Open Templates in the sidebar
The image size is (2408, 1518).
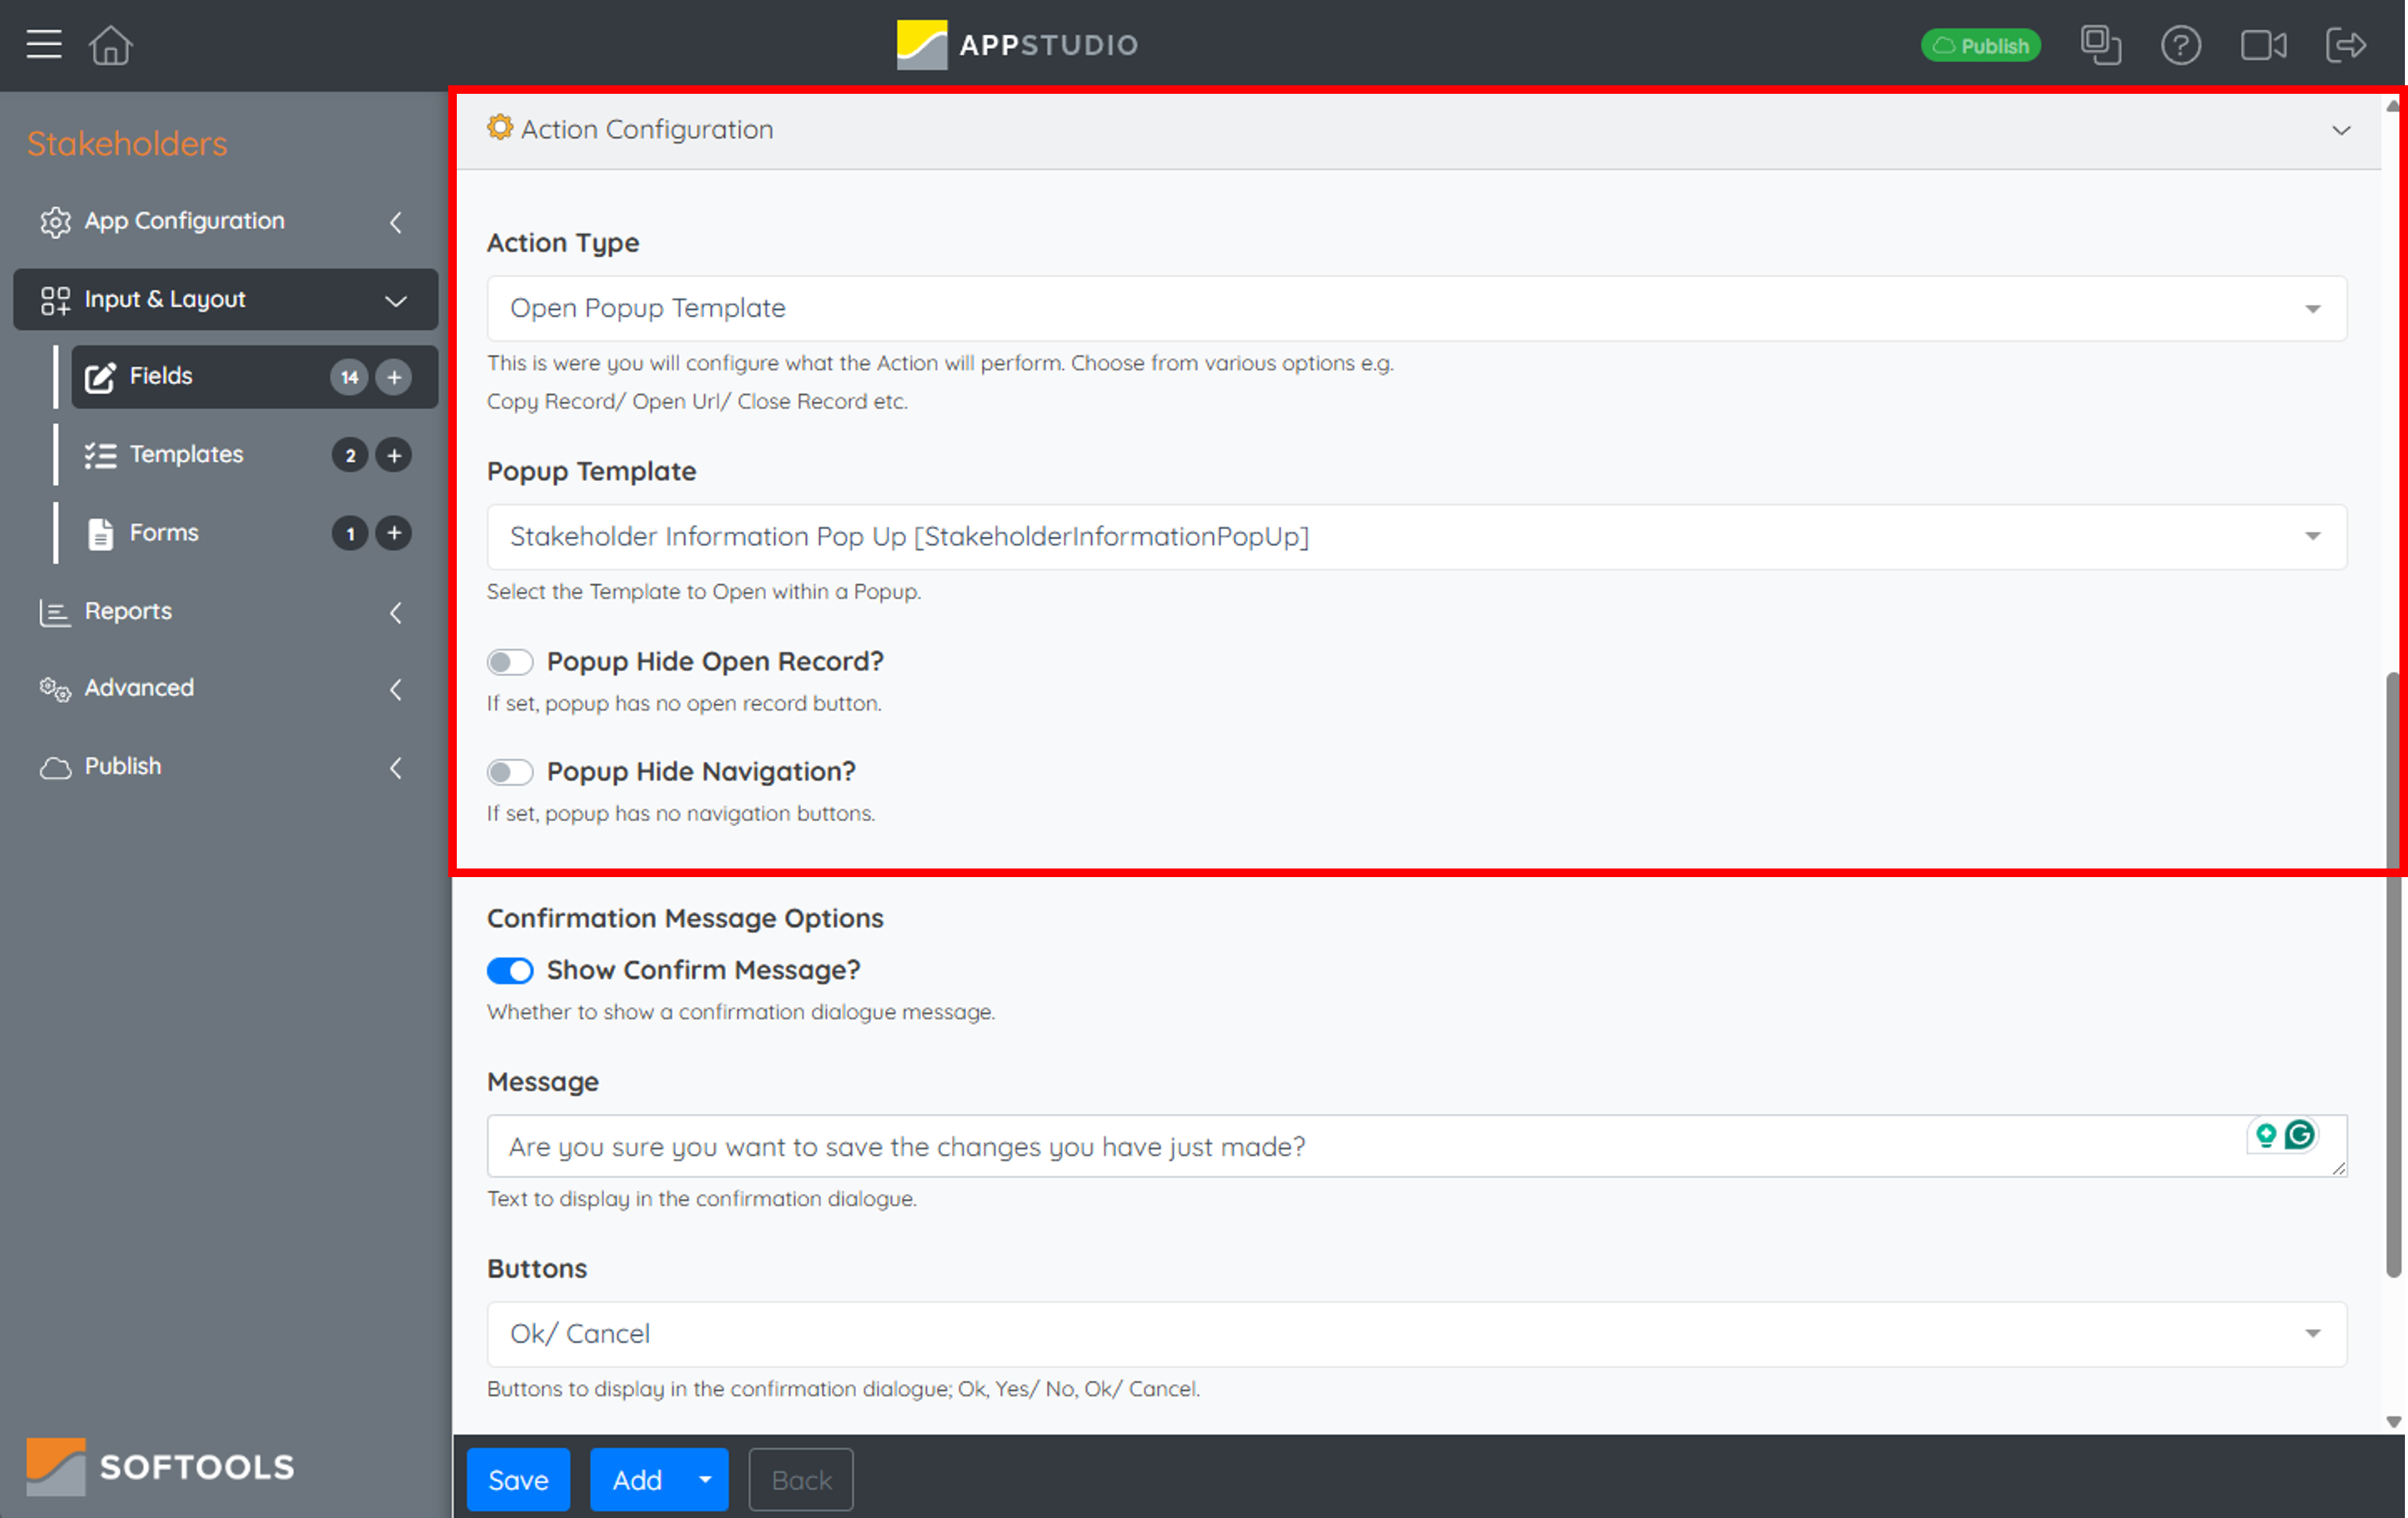(255, 455)
